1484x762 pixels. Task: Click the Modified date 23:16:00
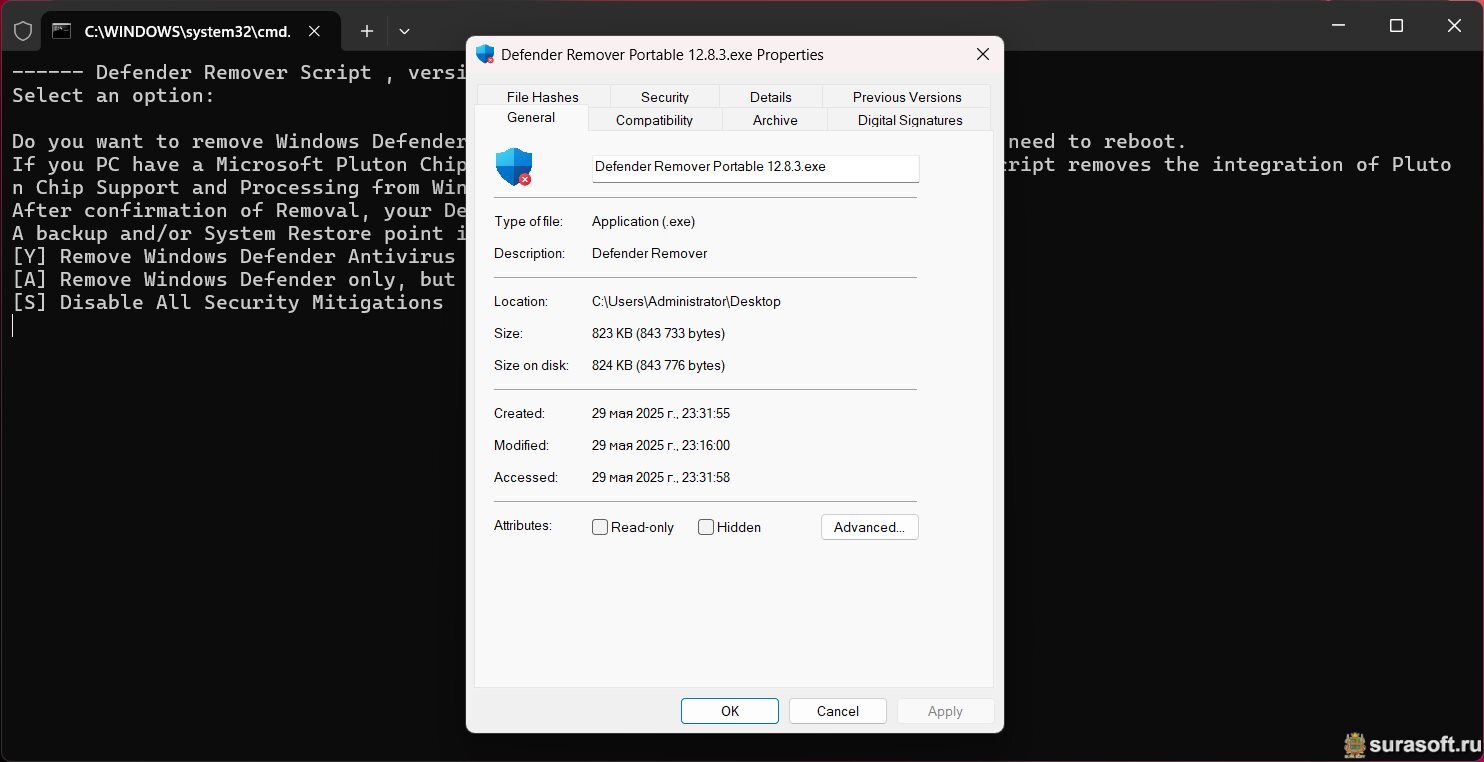click(661, 445)
